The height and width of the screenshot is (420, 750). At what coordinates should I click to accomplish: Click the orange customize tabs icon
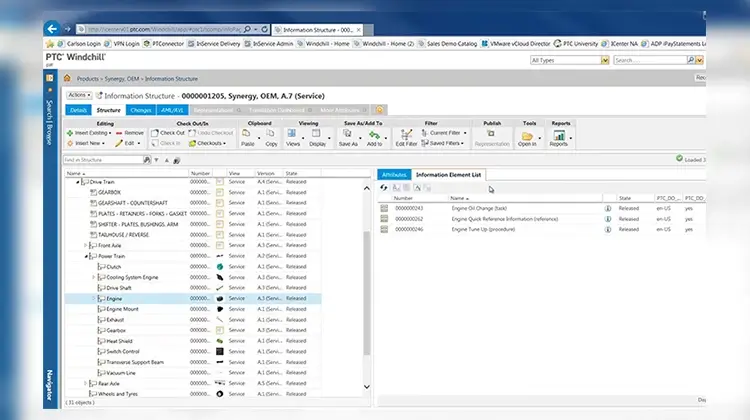tap(379, 110)
